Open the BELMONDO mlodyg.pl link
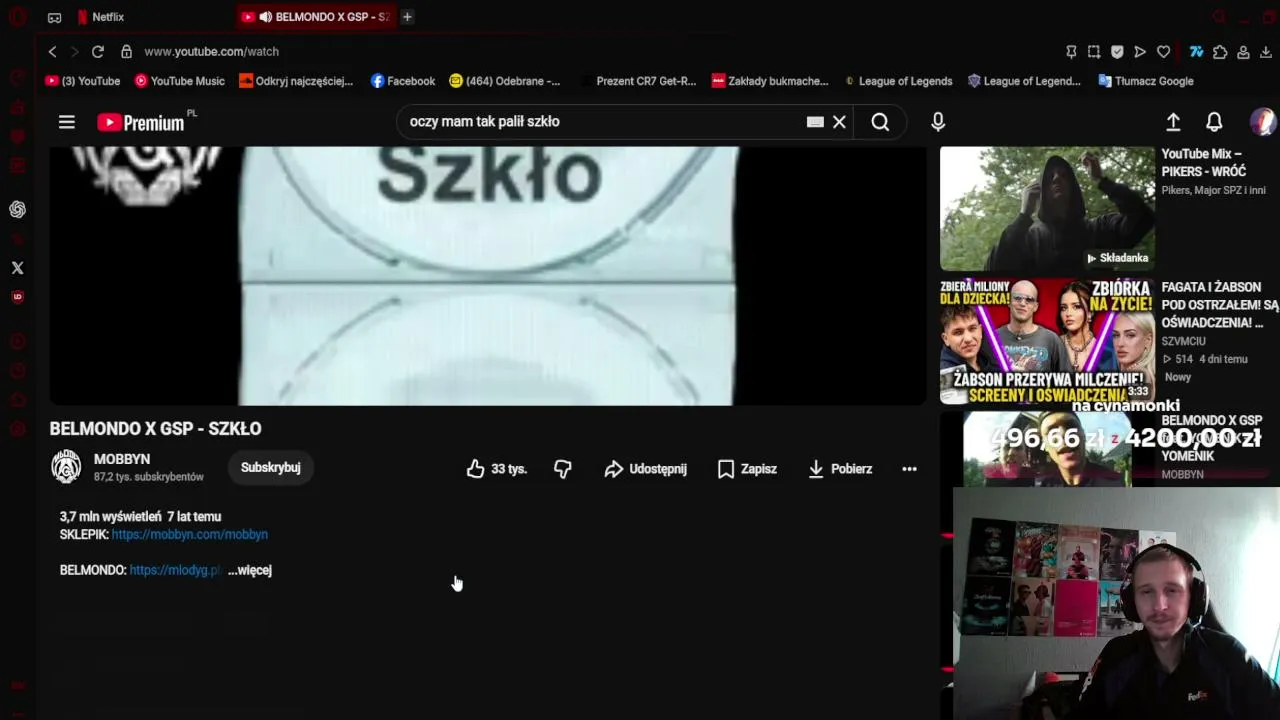Screen dimensions: 1280x720 tap(175, 570)
